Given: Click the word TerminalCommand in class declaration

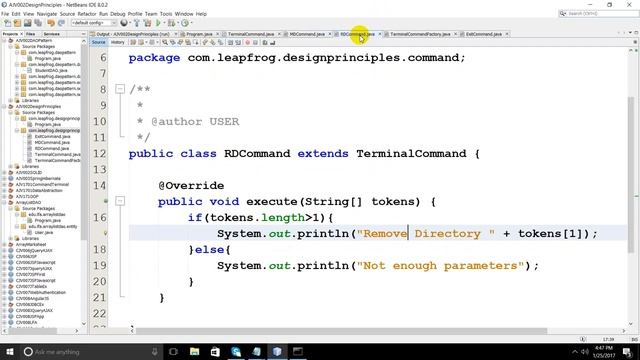Looking at the screenshot, I should [x=411, y=154].
